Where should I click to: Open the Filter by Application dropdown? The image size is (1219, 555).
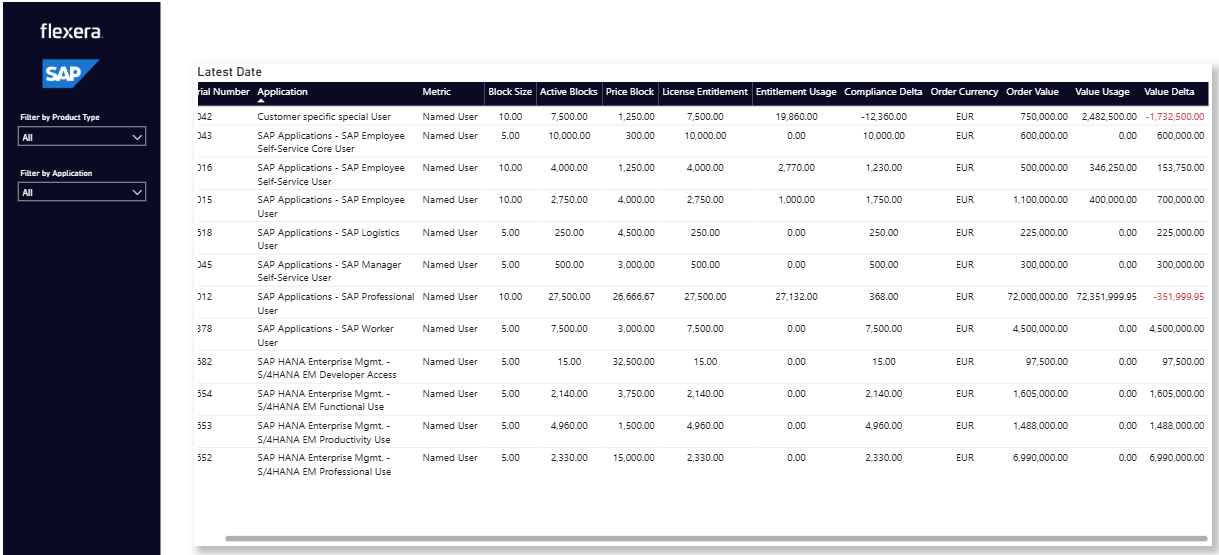[x=82, y=192]
